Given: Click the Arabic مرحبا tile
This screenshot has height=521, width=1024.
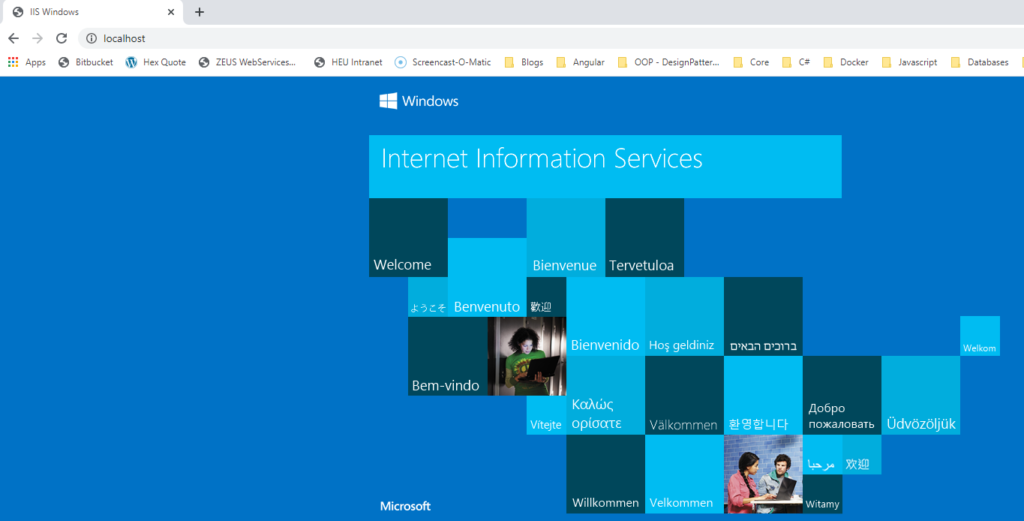Looking at the screenshot, I should (x=822, y=455).
